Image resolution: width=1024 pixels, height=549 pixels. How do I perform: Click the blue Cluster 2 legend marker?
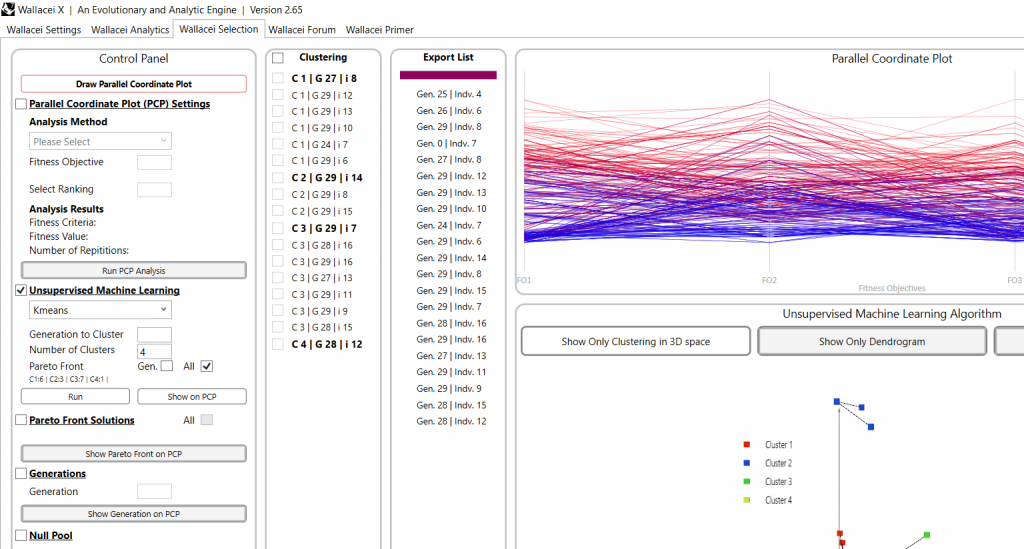[x=747, y=463]
